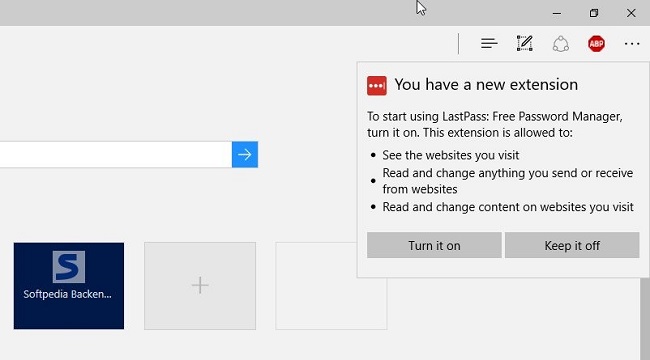This screenshot has width=650, height=360.
Task: Click the Softpedia S logo tile
Action: point(69,267)
